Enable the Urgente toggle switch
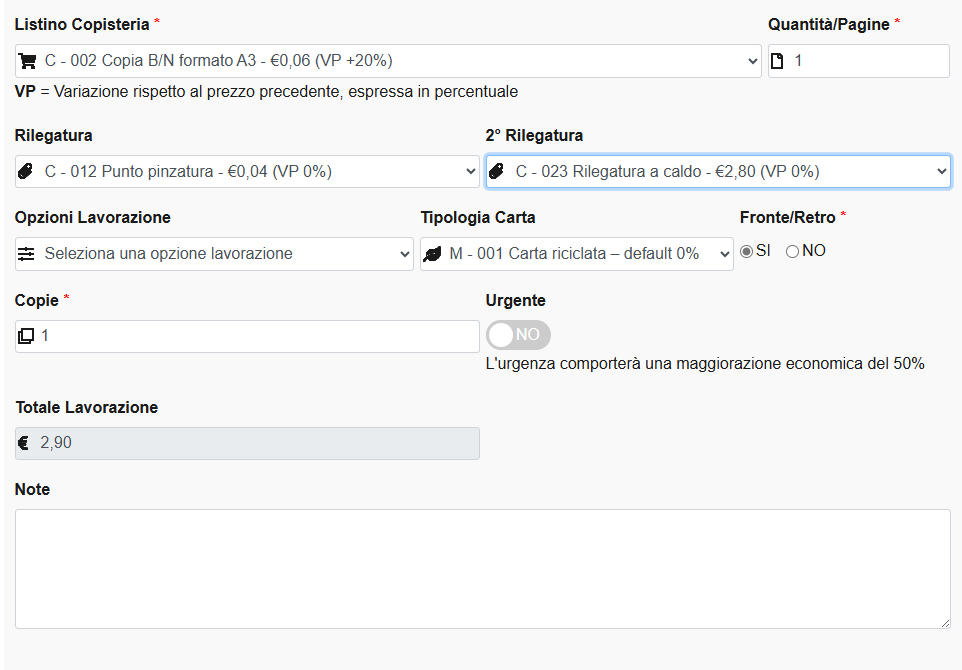The image size is (962, 670). pos(518,335)
